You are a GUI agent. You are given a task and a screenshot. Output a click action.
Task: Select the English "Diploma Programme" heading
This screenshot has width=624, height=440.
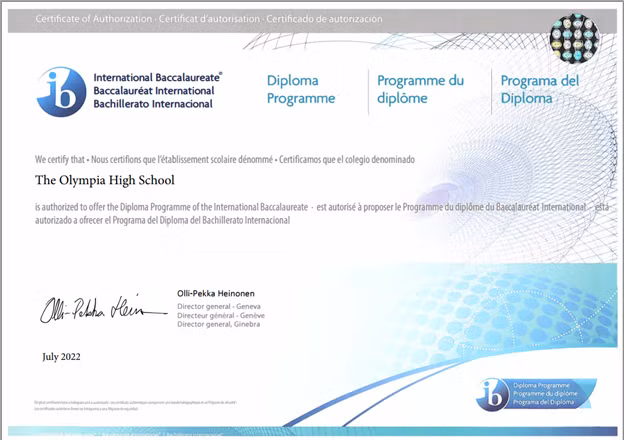(x=301, y=89)
